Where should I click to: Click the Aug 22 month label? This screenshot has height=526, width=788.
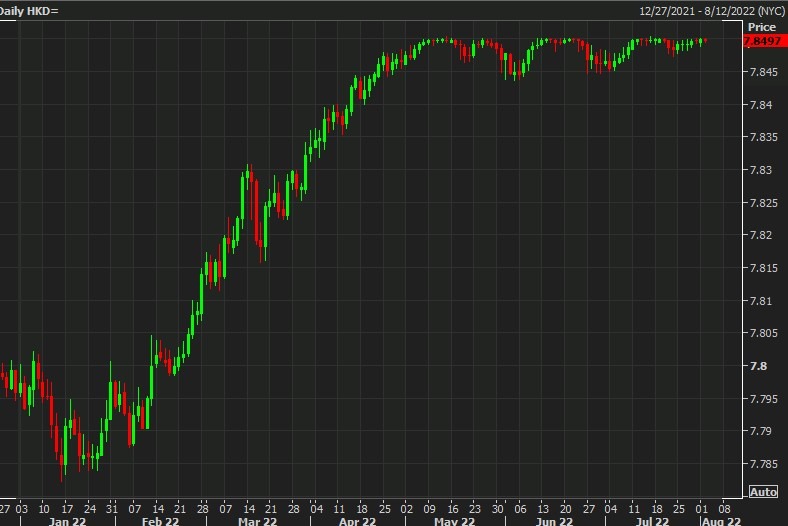coord(721,521)
